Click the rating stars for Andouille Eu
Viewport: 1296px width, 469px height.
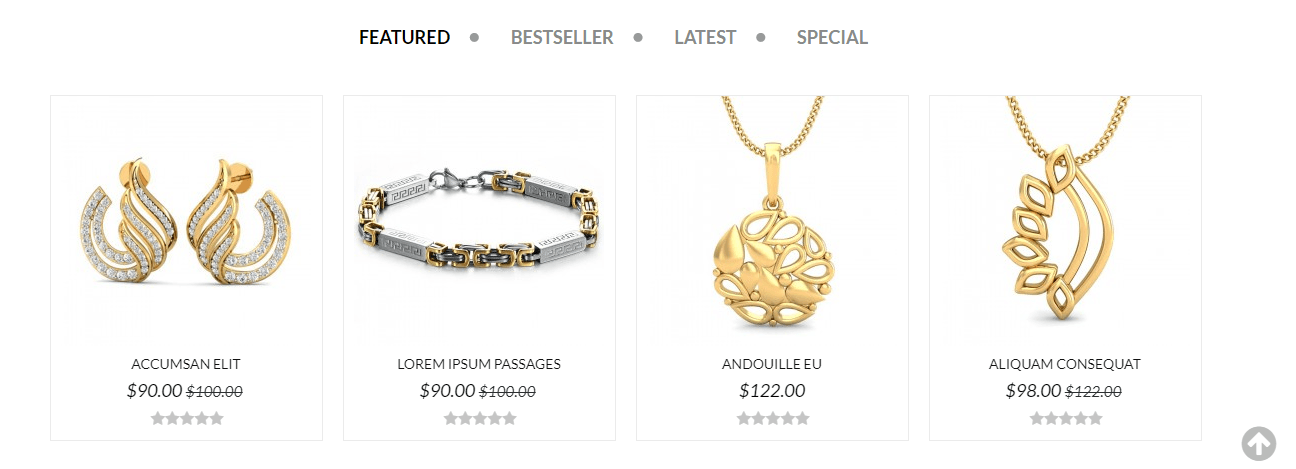[773, 418]
